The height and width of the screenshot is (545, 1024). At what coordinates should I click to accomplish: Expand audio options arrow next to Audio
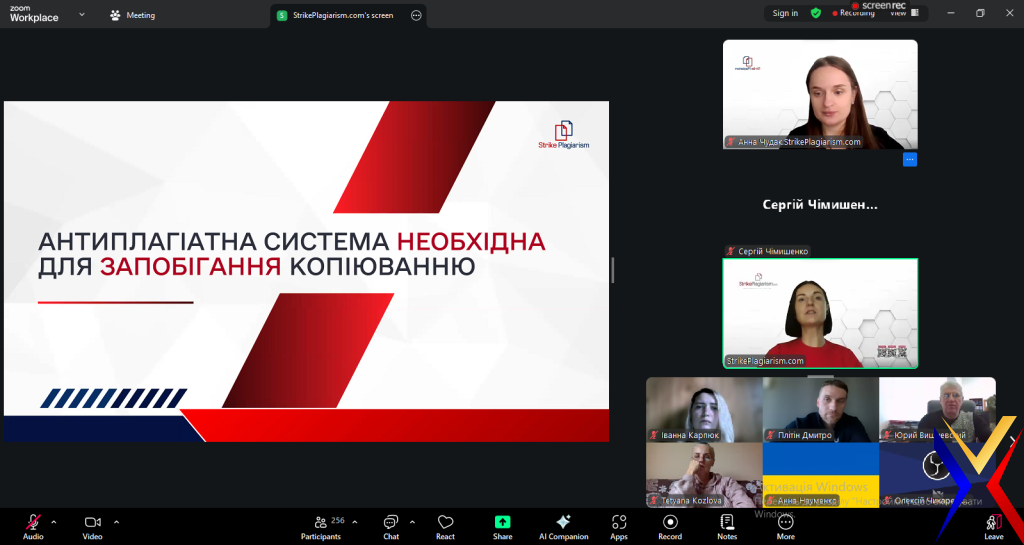tap(54, 521)
